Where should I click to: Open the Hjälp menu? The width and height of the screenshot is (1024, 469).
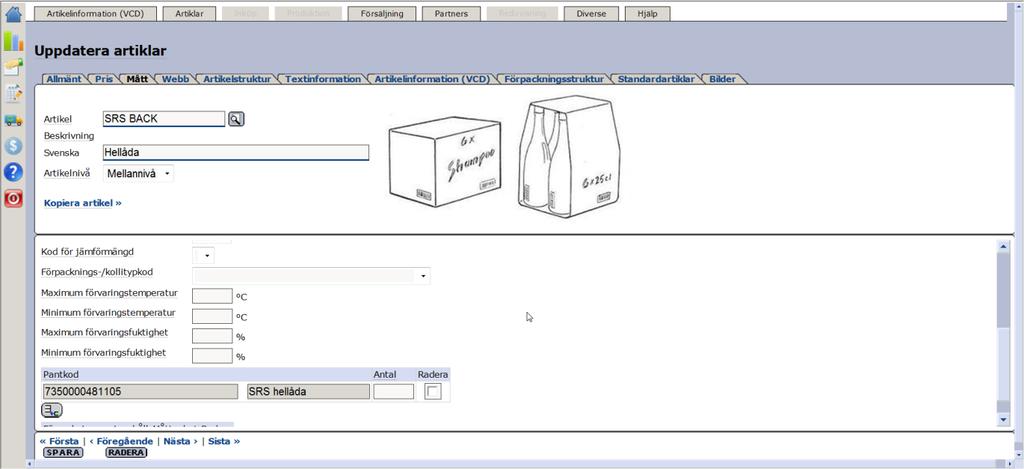647,14
